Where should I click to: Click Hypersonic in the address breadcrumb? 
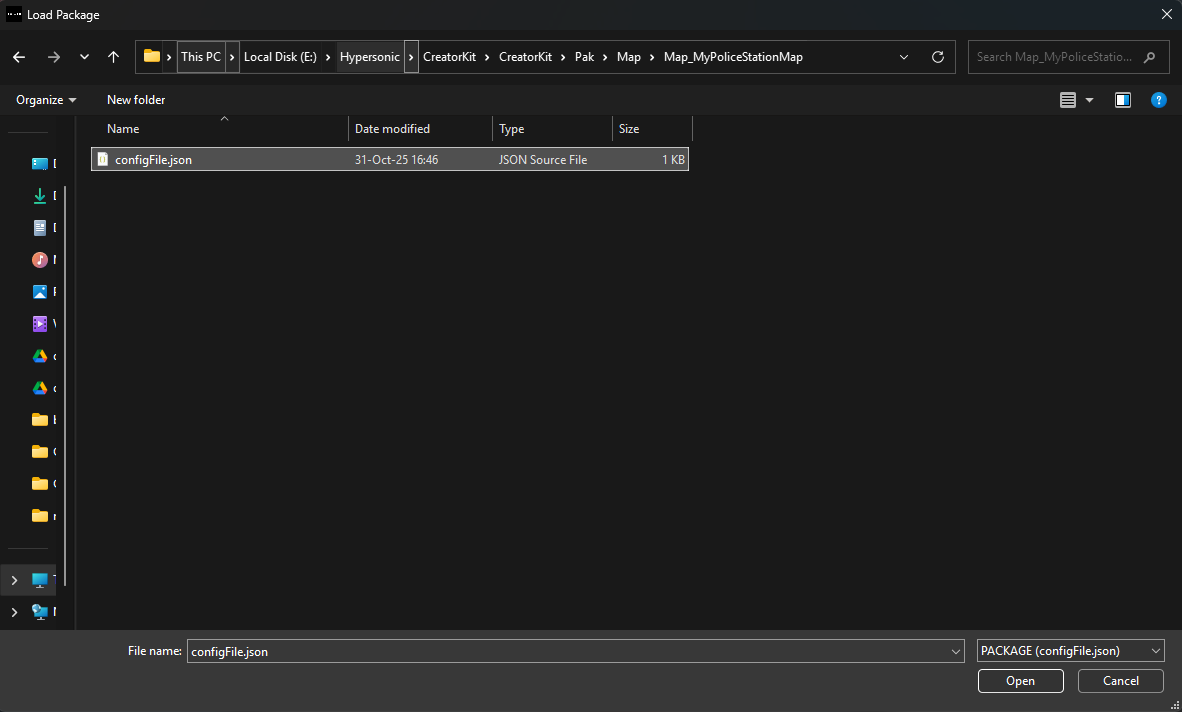369,57
